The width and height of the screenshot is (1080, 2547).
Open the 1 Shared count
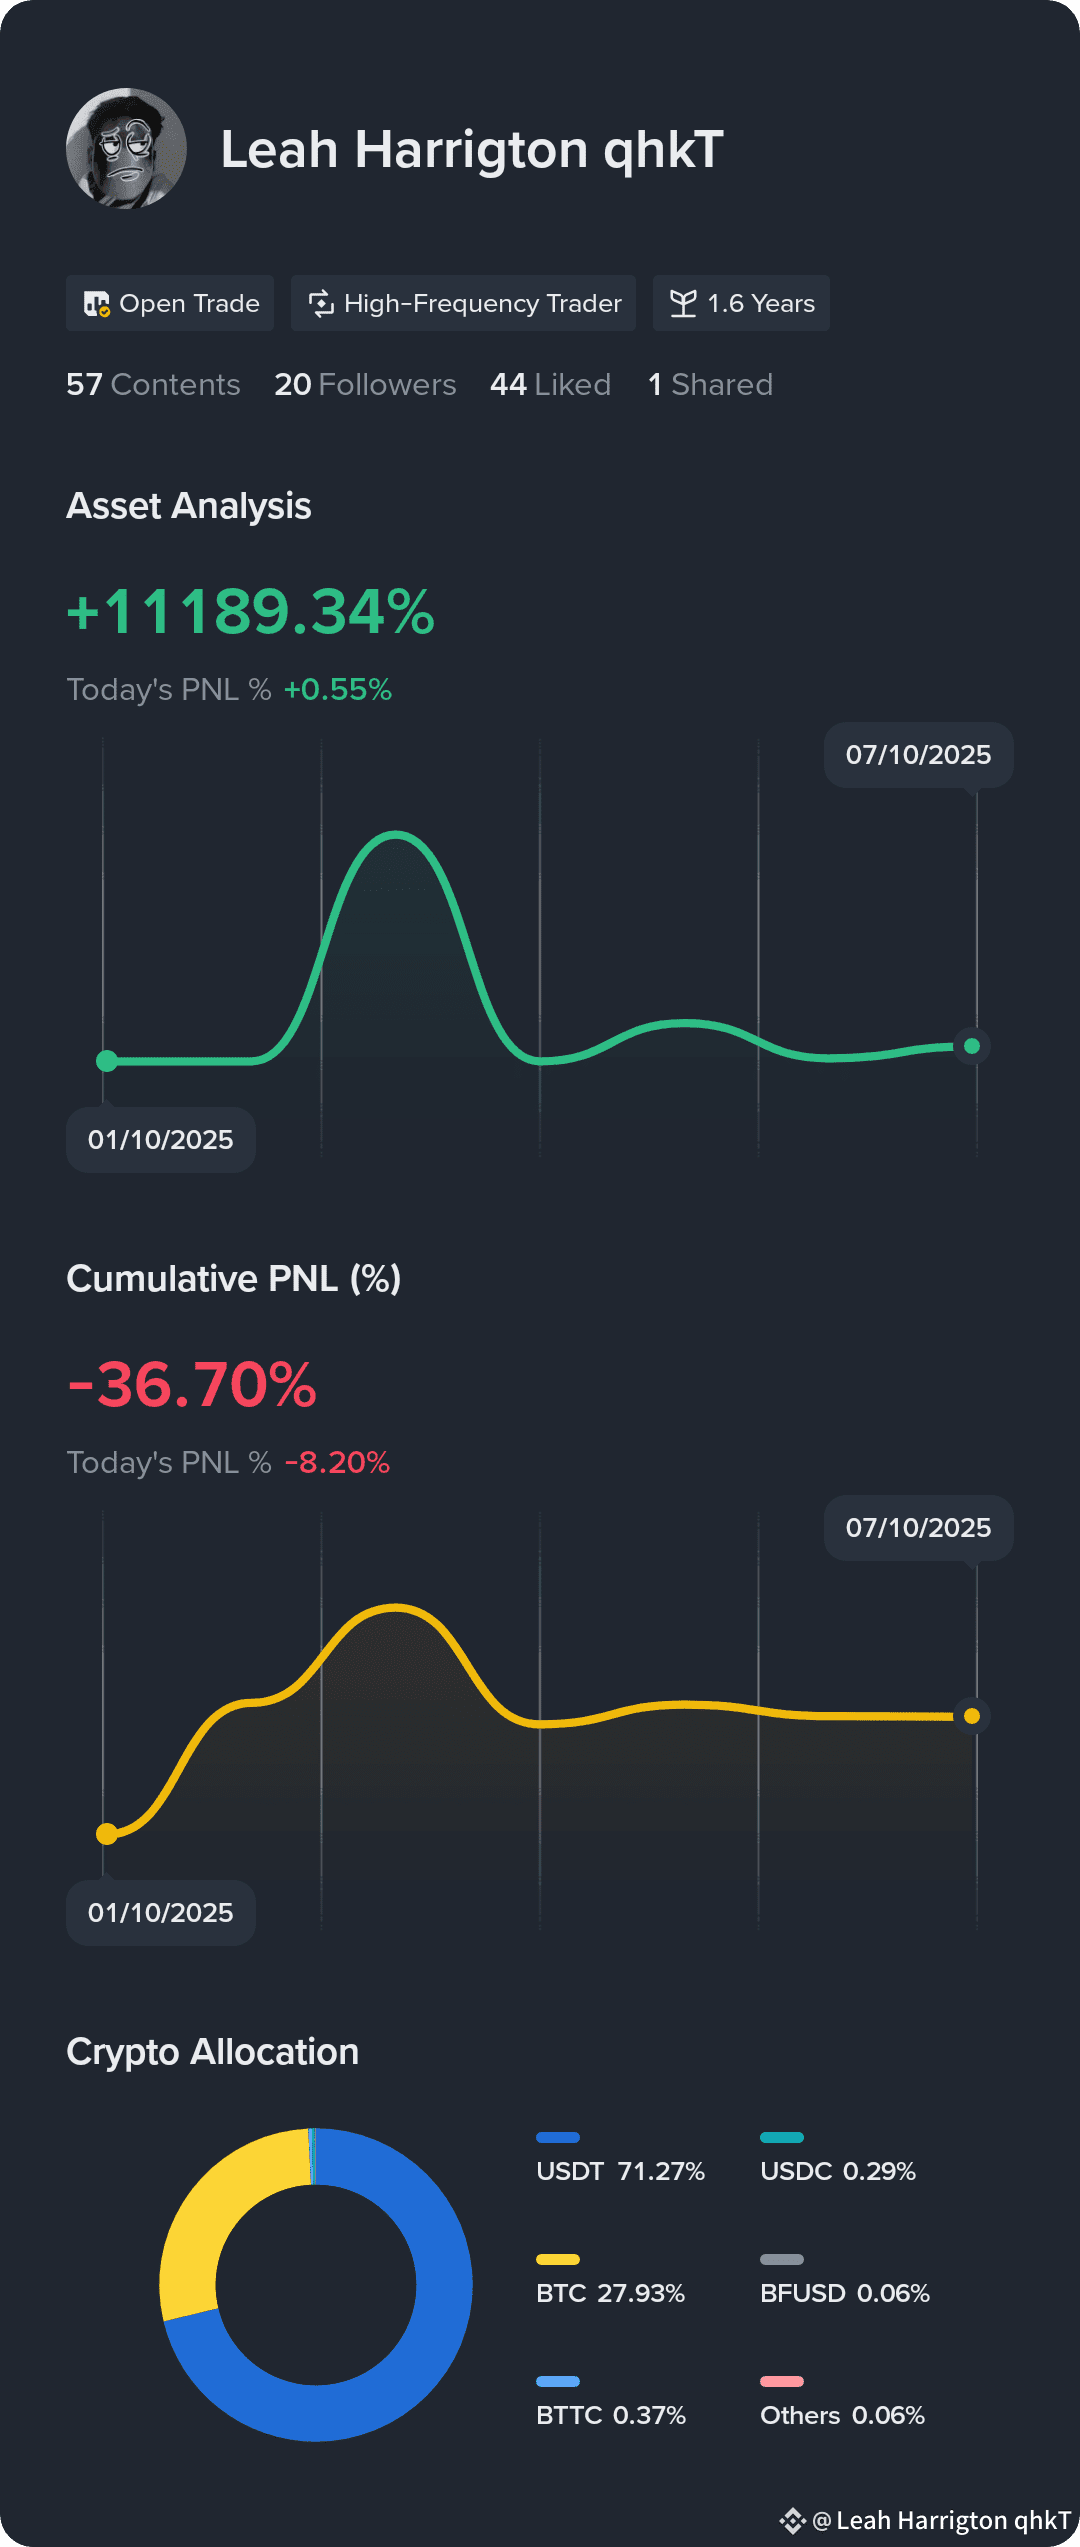coord(710,384)
